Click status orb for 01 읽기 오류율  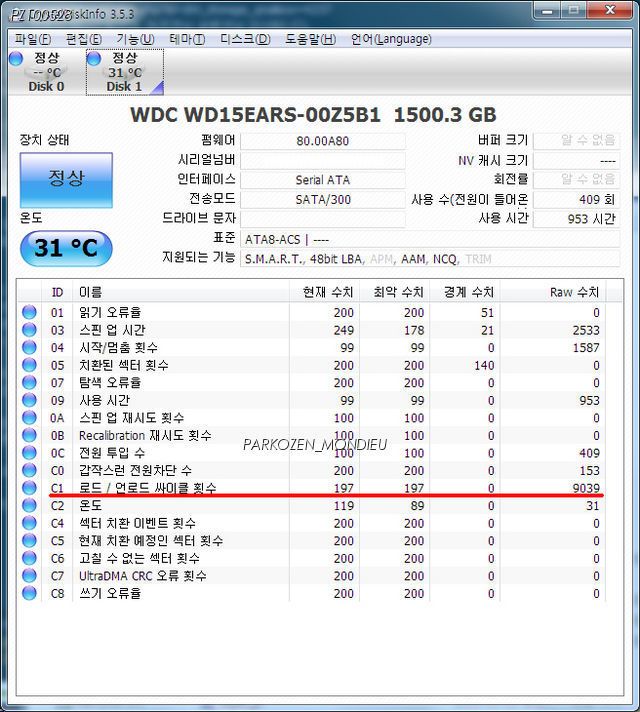(29, 312)
